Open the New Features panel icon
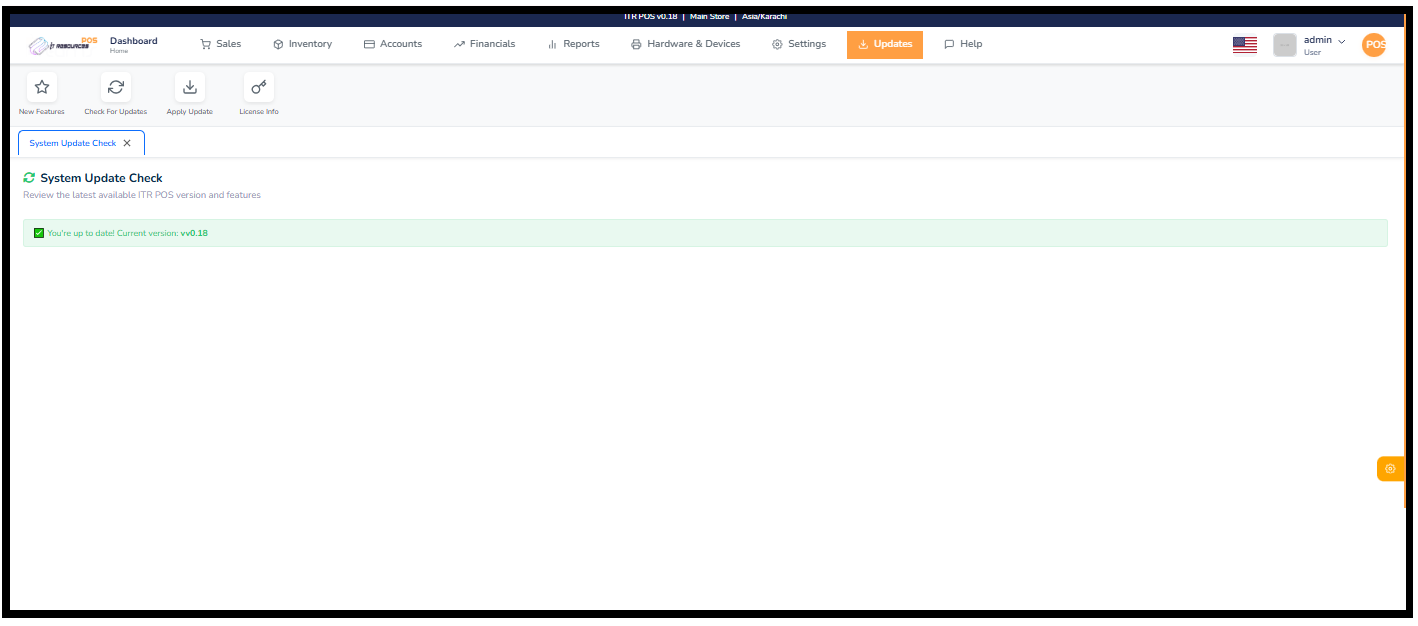The width and height of the screenshot is (1418, 626). 41,87
